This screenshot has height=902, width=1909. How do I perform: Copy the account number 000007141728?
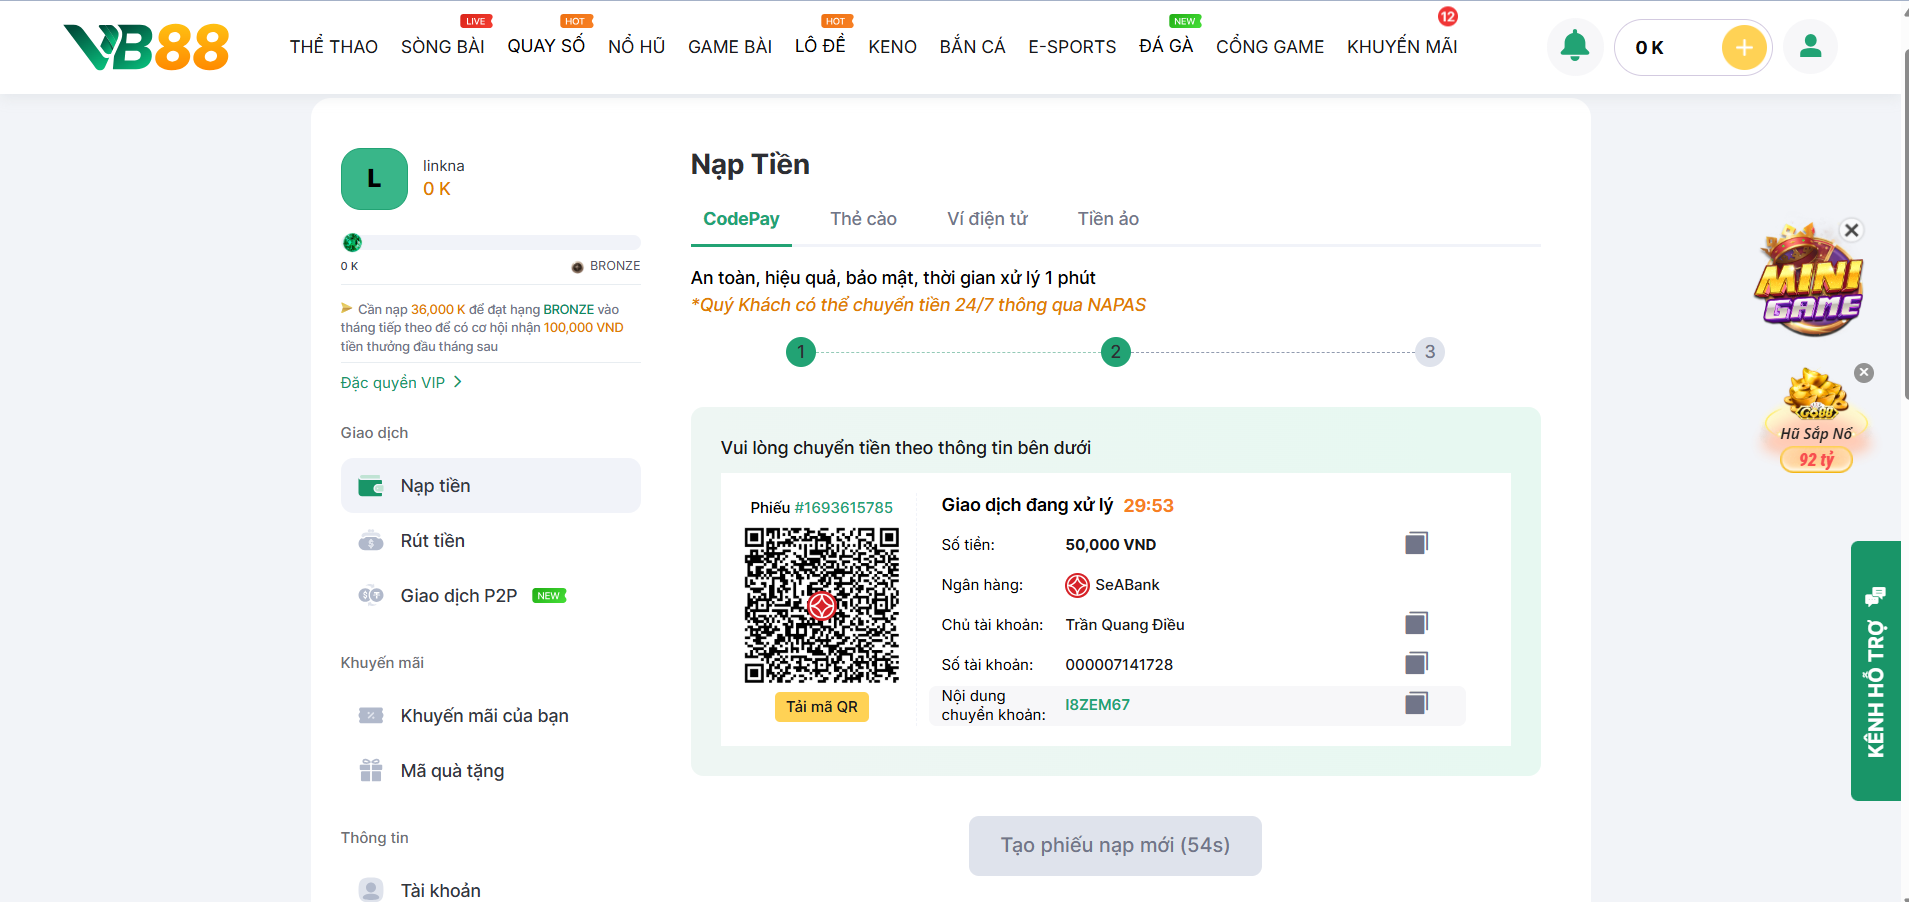(x=1416, y=663)
